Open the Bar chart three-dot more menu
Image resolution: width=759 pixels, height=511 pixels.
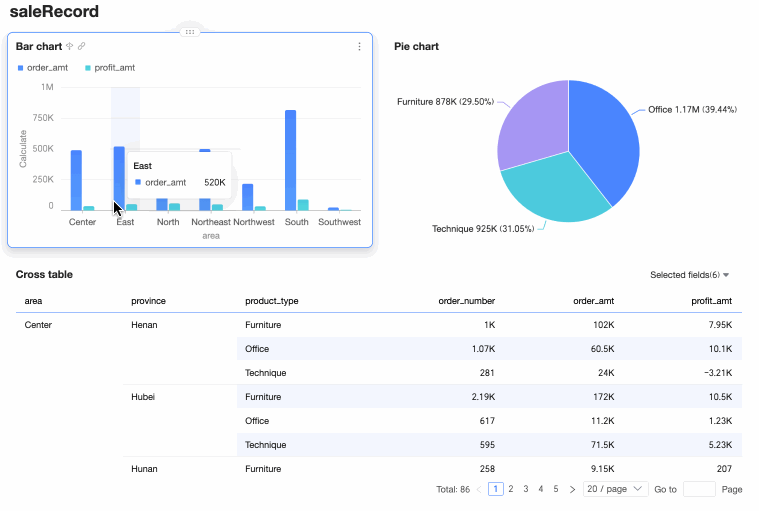point(359,46)
